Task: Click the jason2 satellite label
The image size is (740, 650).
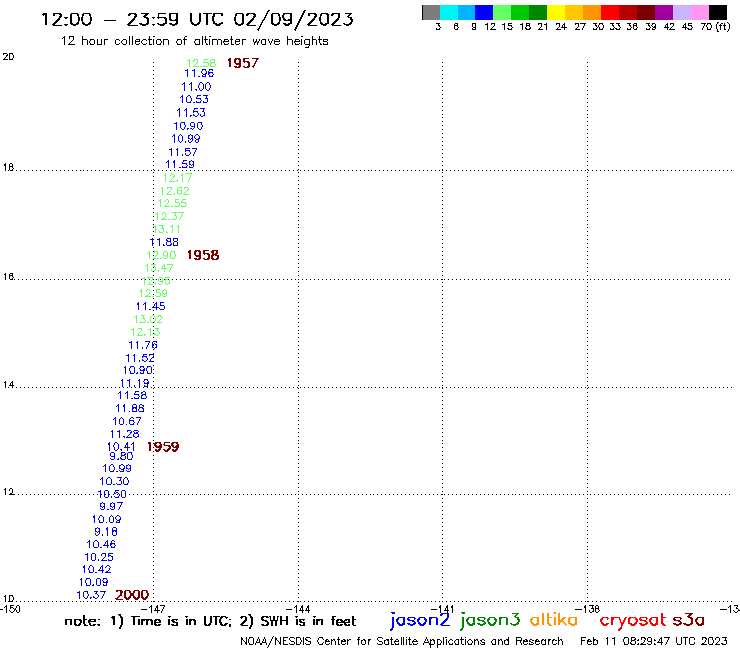Action: pyautogui.click(x=420, y=620)
